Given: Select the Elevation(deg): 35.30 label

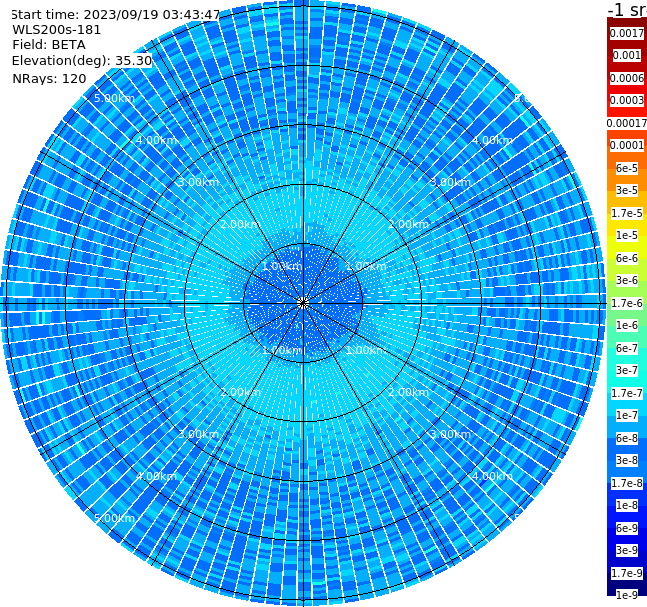Looking at the screenshot, I should coord(82,61).
